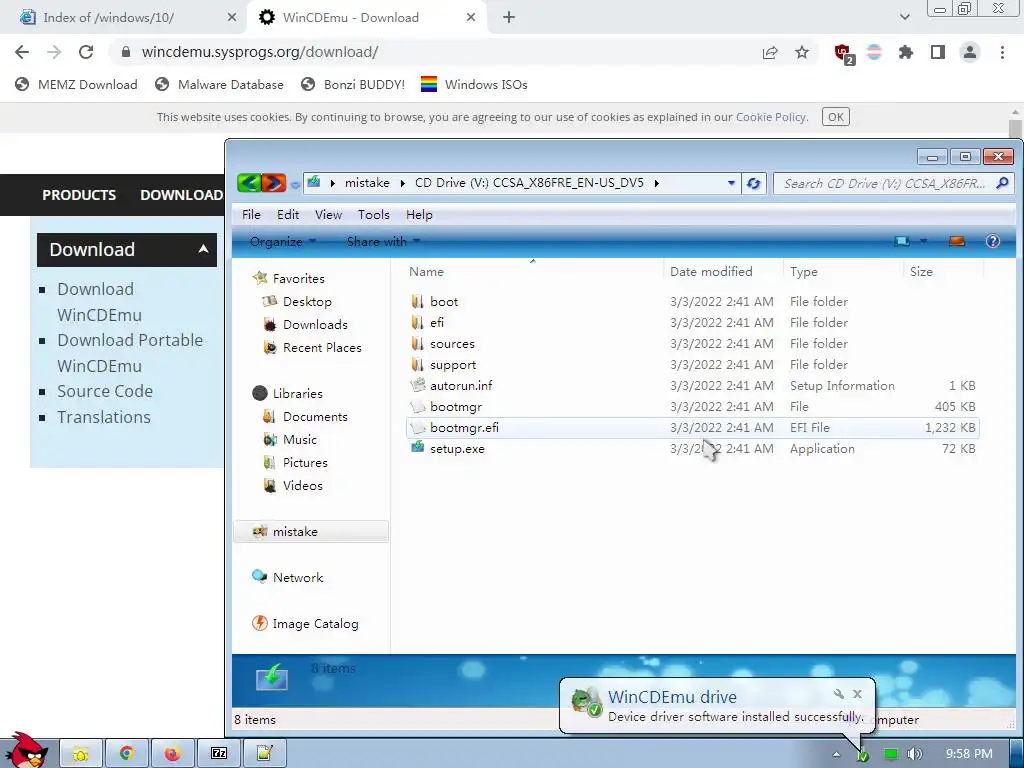This screenshot has height=768, width=1024.
Task: Open the view options dropdown arrow
Action: tap(923, 241)
